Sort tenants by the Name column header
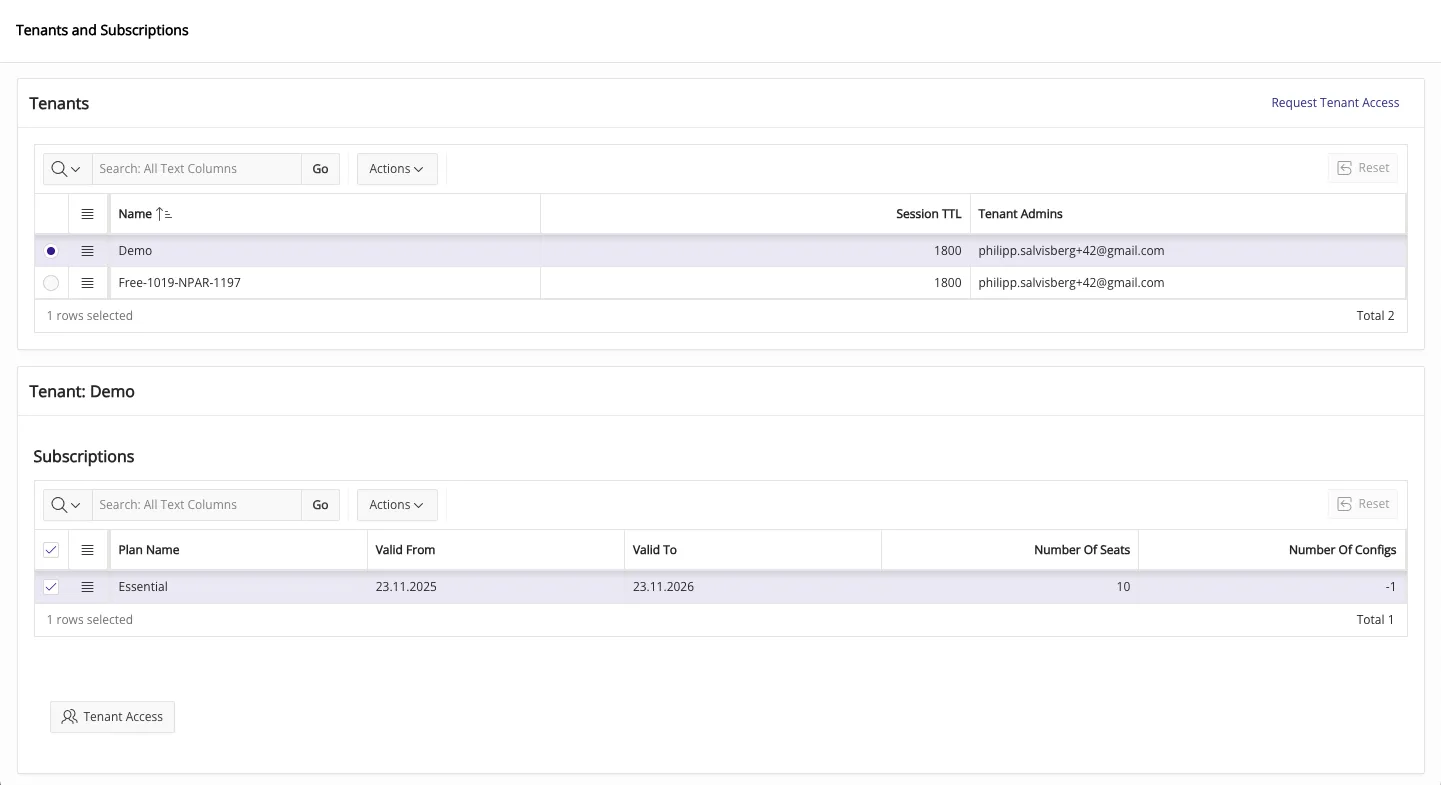Screen dimensions: 1441x785 (136, 214)
